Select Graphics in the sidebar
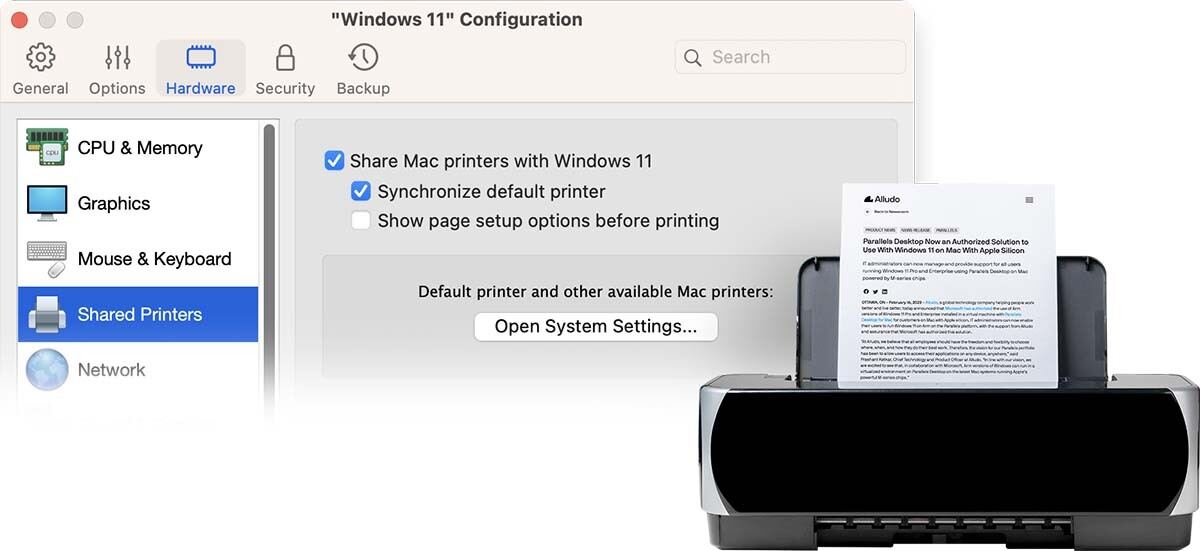This screenshot has width=1200, height=551. 138,203
